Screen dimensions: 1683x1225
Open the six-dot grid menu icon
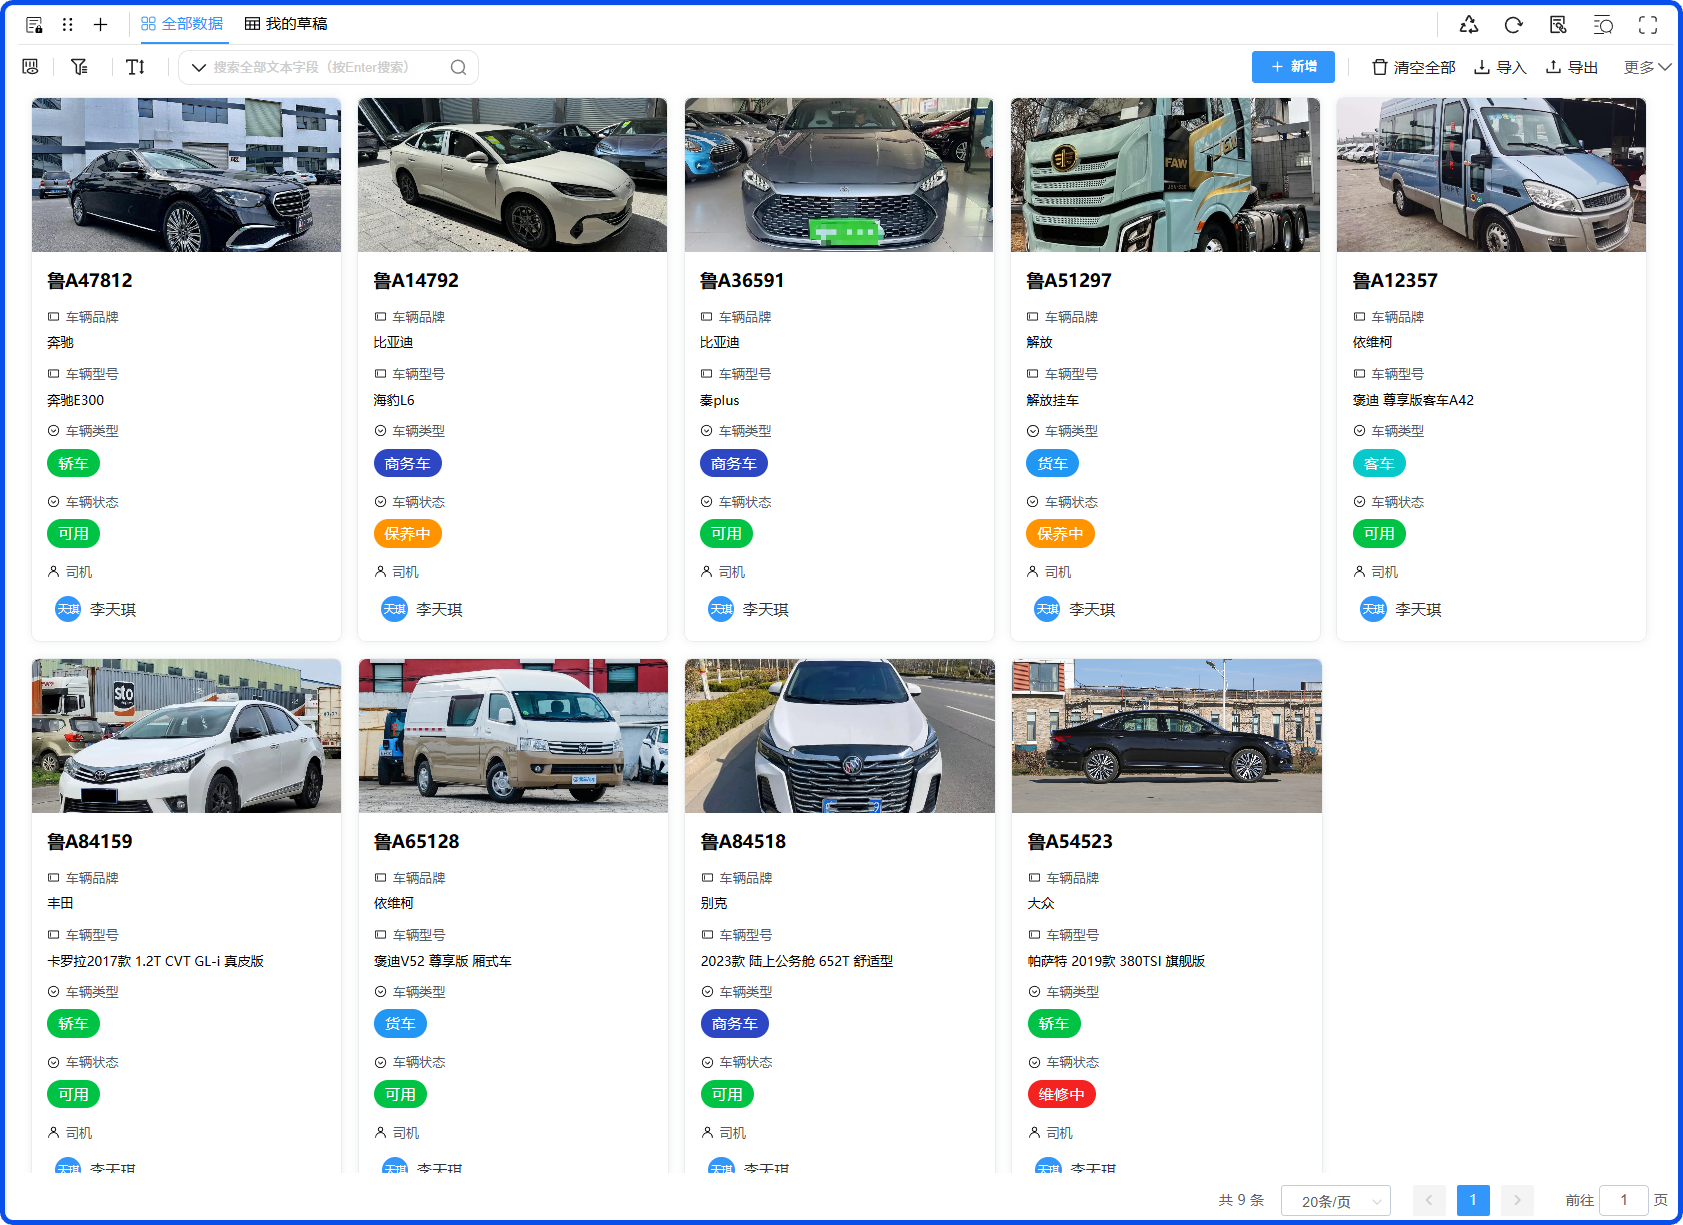click(68, 25)
